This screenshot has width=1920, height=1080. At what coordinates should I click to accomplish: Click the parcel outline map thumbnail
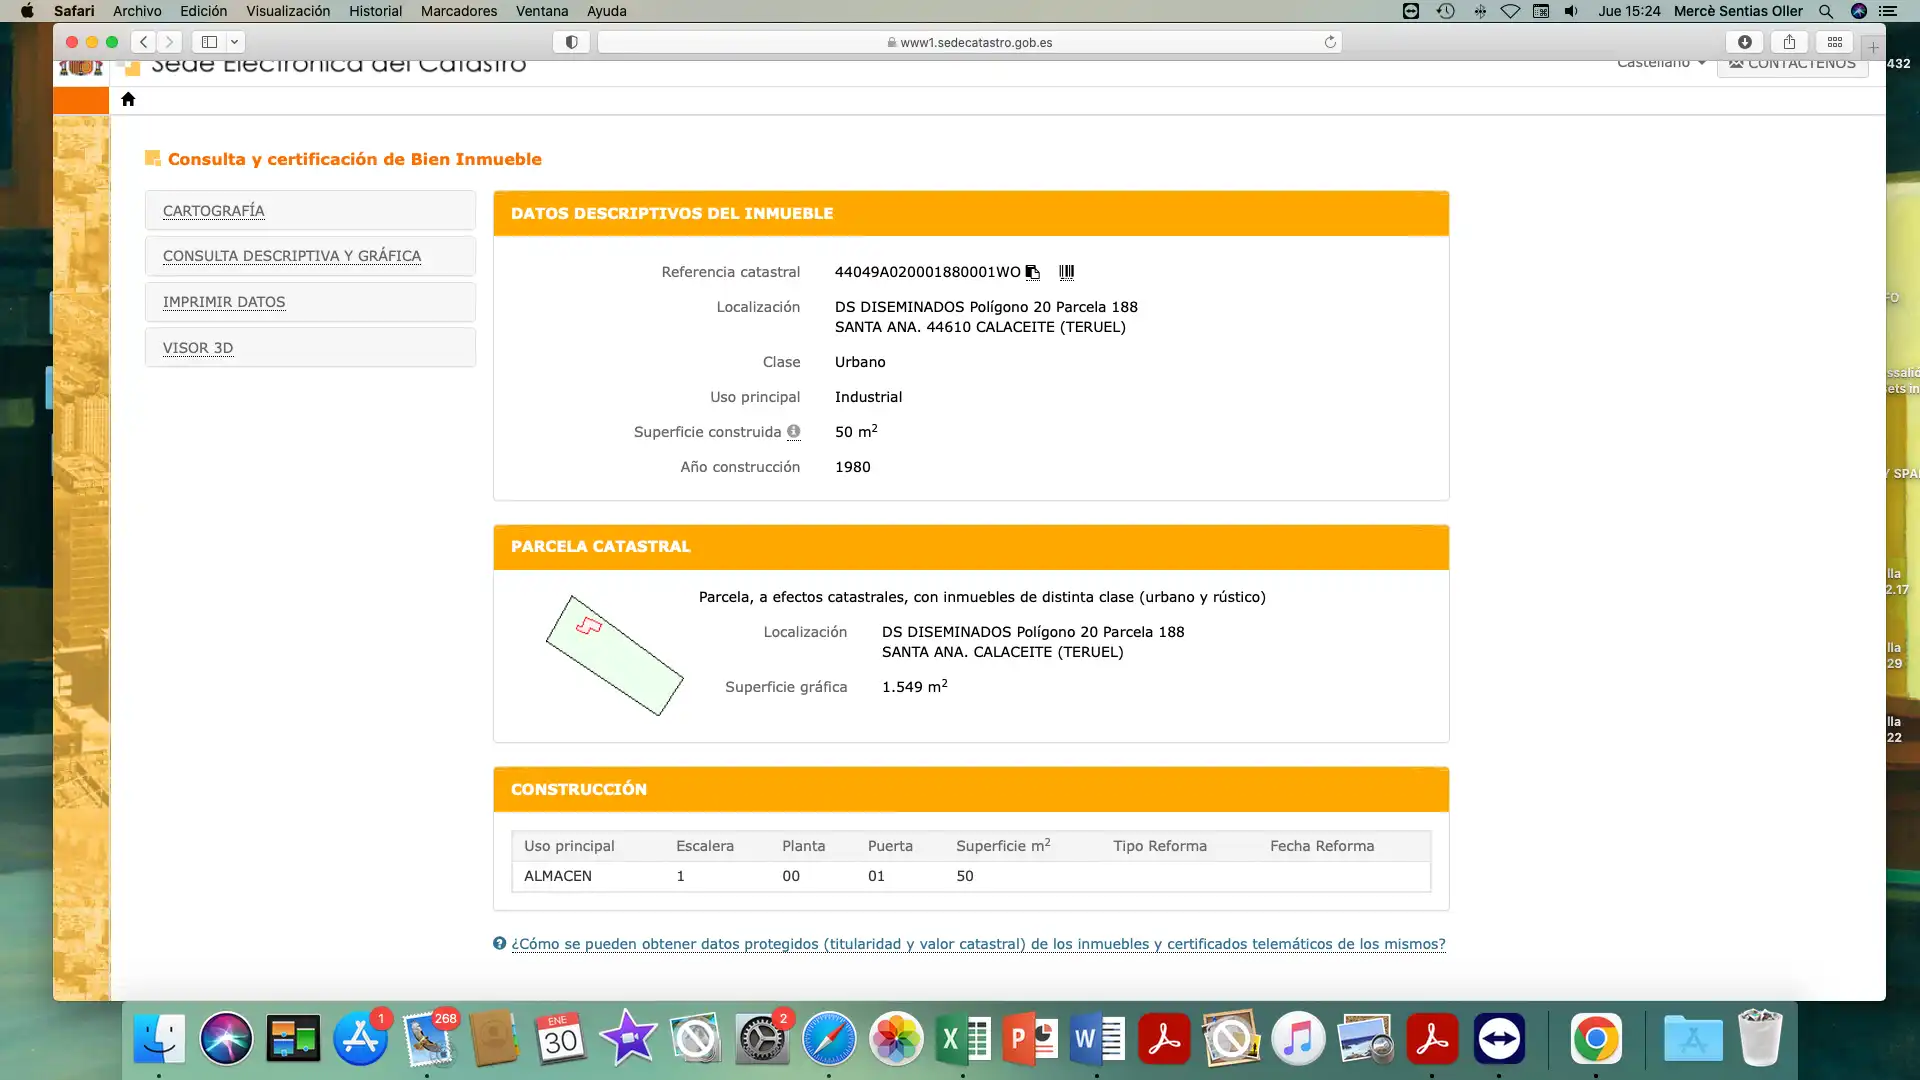point(614,655)
